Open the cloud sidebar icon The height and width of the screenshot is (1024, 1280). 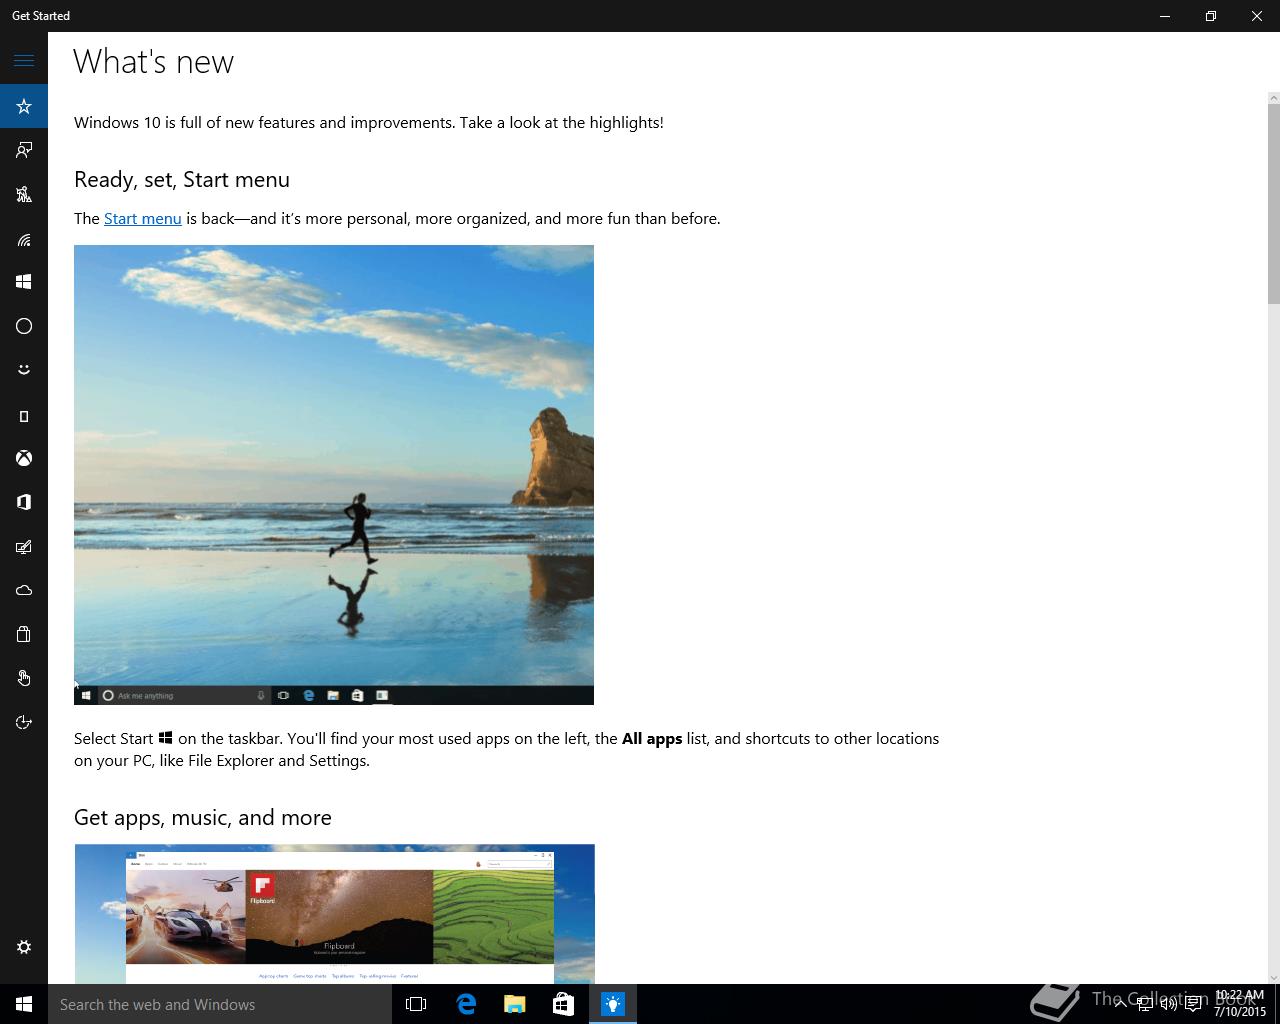coord(24,590)
